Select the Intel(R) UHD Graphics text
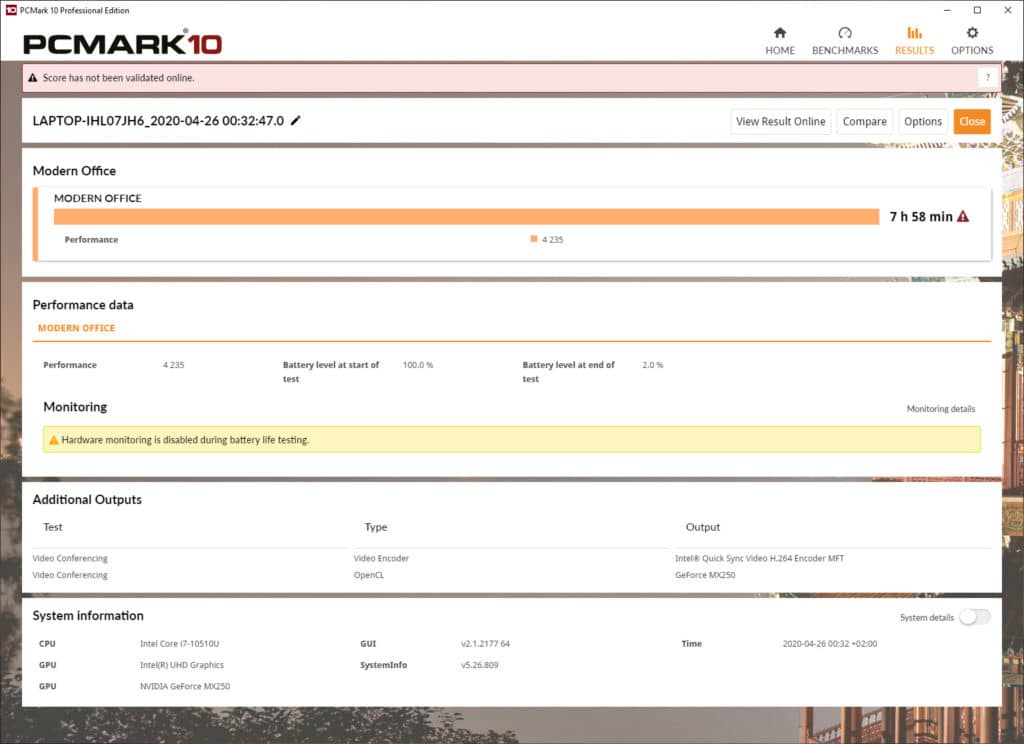The height and width of the screenshot is (744, 1024). click(182, 665)
